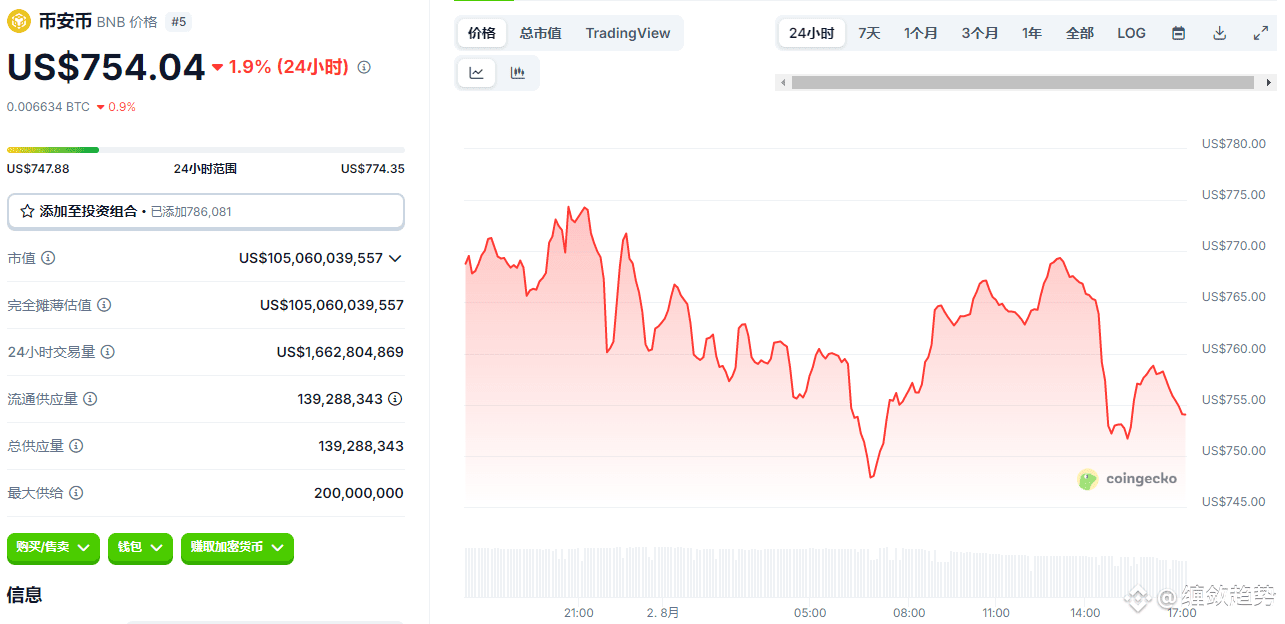Screen dimensions: 1285x624
Task: Click the 0.006634 BTC value
Action: pos(48,107)
